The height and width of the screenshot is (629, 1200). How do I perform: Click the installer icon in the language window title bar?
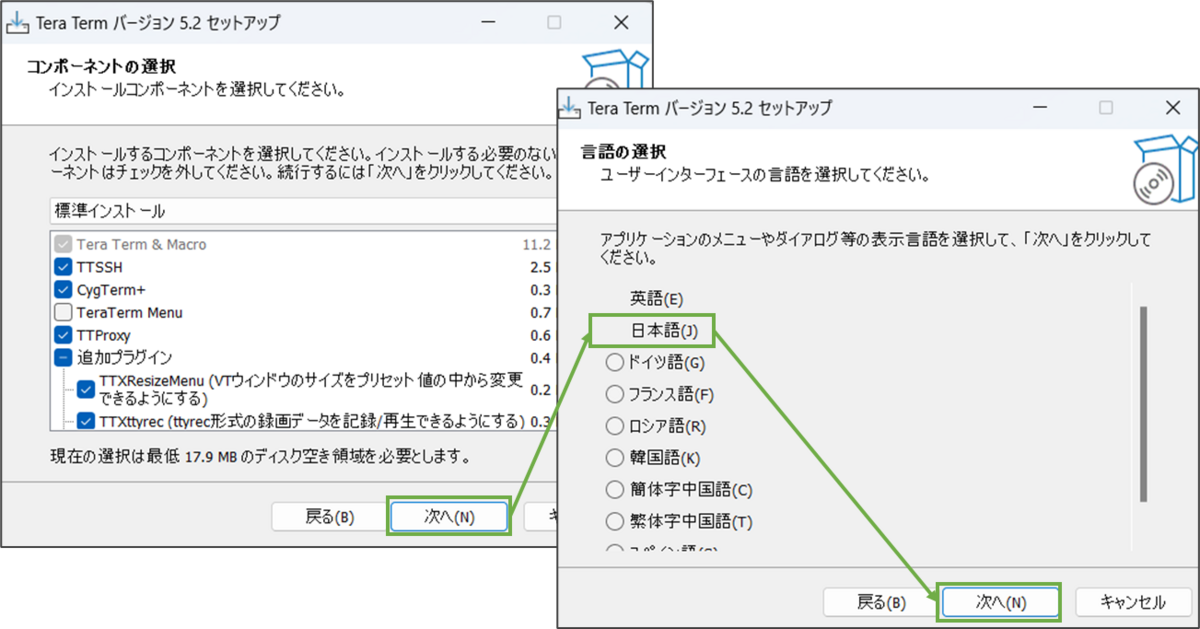click(568, 107)
